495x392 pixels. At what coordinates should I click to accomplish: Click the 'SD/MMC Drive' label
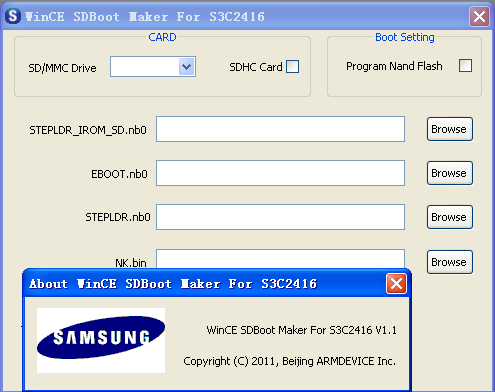click(62, 68)
